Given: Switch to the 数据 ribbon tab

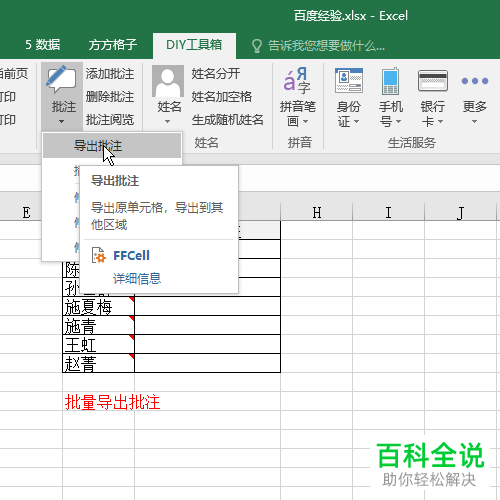Looking at the screenshot, I should click(42, 45).
